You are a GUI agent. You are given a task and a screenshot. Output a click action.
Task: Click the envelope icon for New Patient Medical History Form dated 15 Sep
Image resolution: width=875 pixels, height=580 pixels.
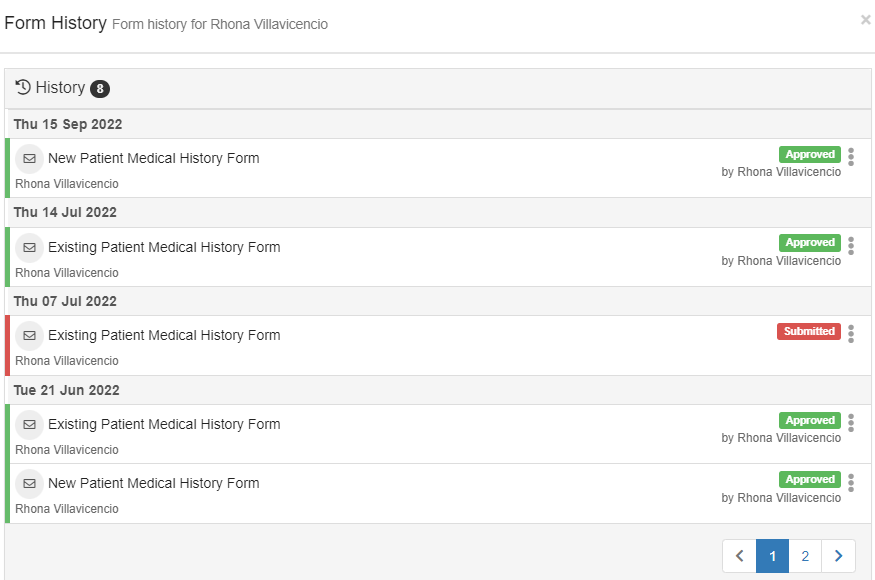coord(29,158)
